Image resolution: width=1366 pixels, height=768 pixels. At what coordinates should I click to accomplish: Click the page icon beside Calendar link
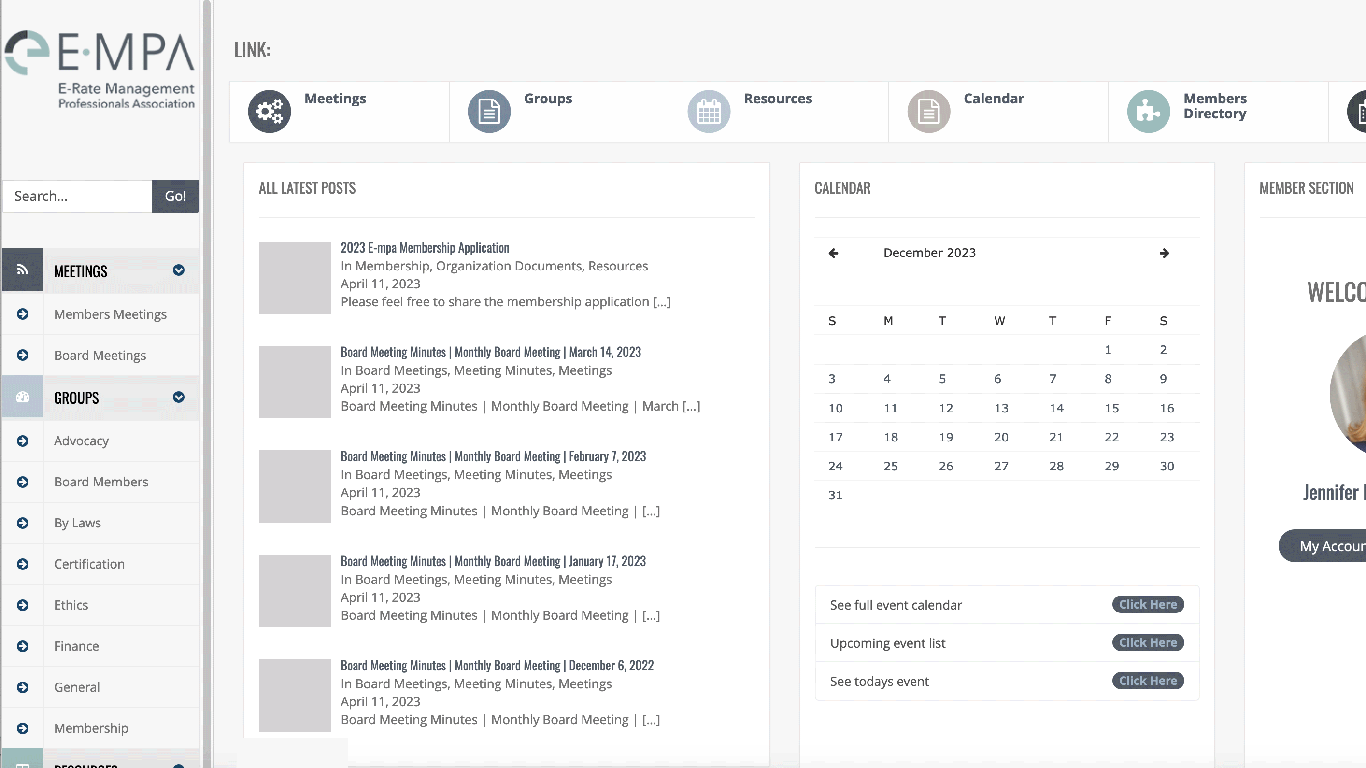pyautogui.click(x=929, y=112)
